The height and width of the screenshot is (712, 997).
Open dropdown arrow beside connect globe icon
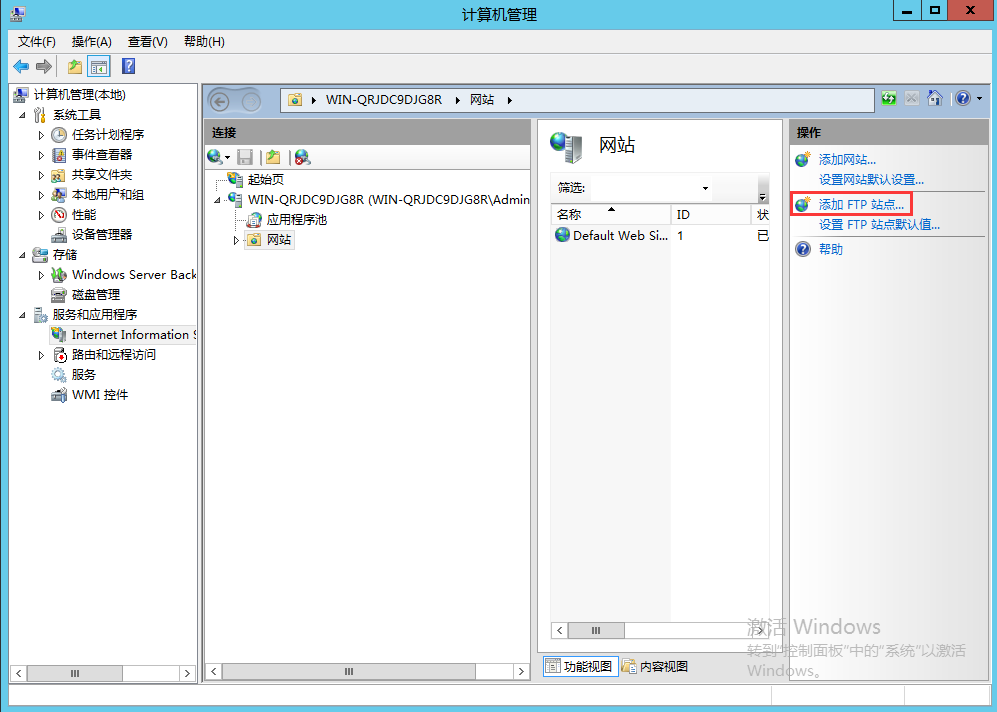[x=228, y=158]
